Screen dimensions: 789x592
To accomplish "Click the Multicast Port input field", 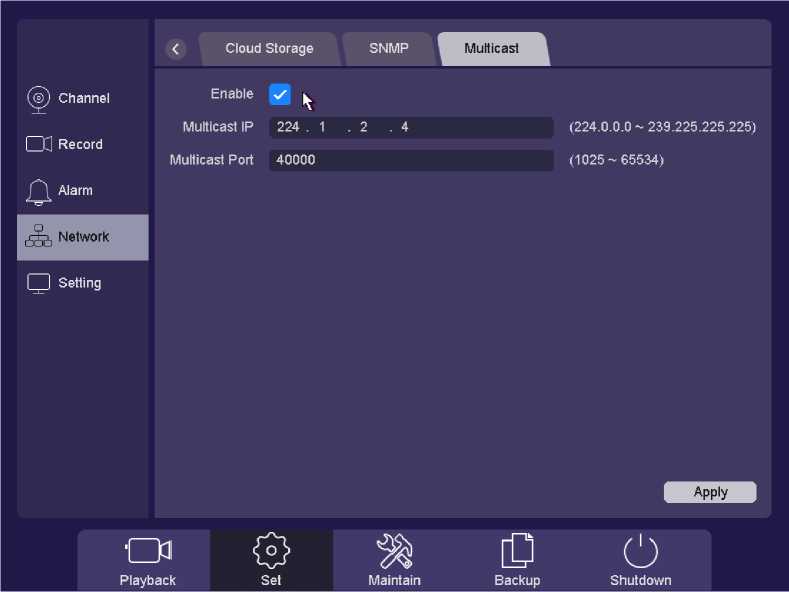I will (x=410, y=160).
